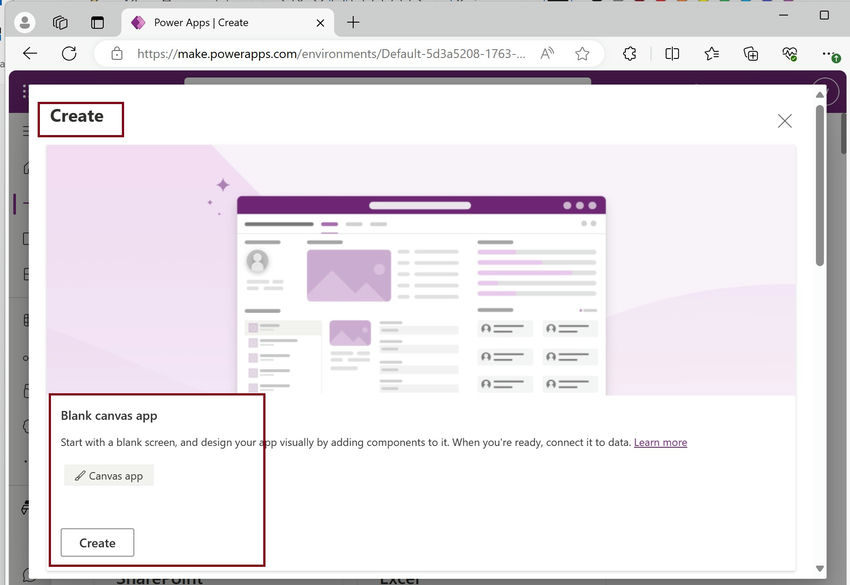
Task: Select the Canvas app tag
Action: point(109,475)
